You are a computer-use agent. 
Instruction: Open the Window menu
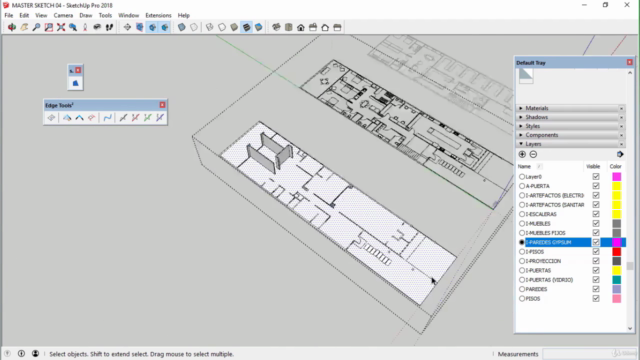coord(129,16)
